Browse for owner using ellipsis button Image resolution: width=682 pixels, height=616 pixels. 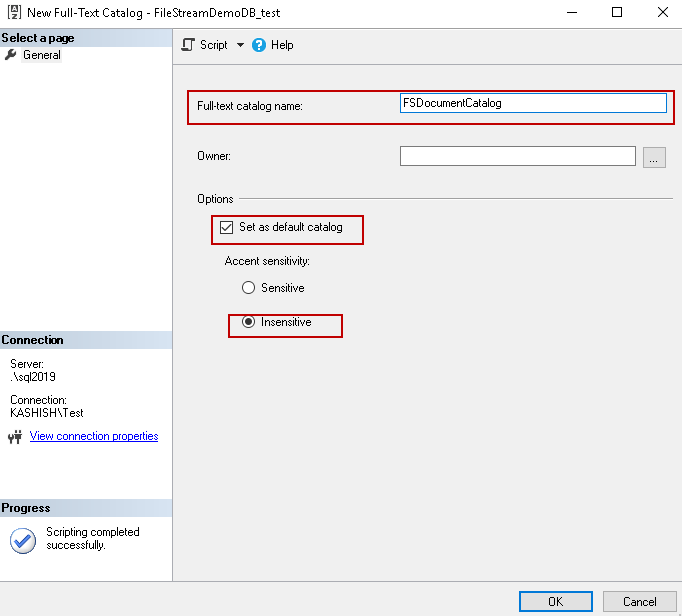click(x=654, y=157)
